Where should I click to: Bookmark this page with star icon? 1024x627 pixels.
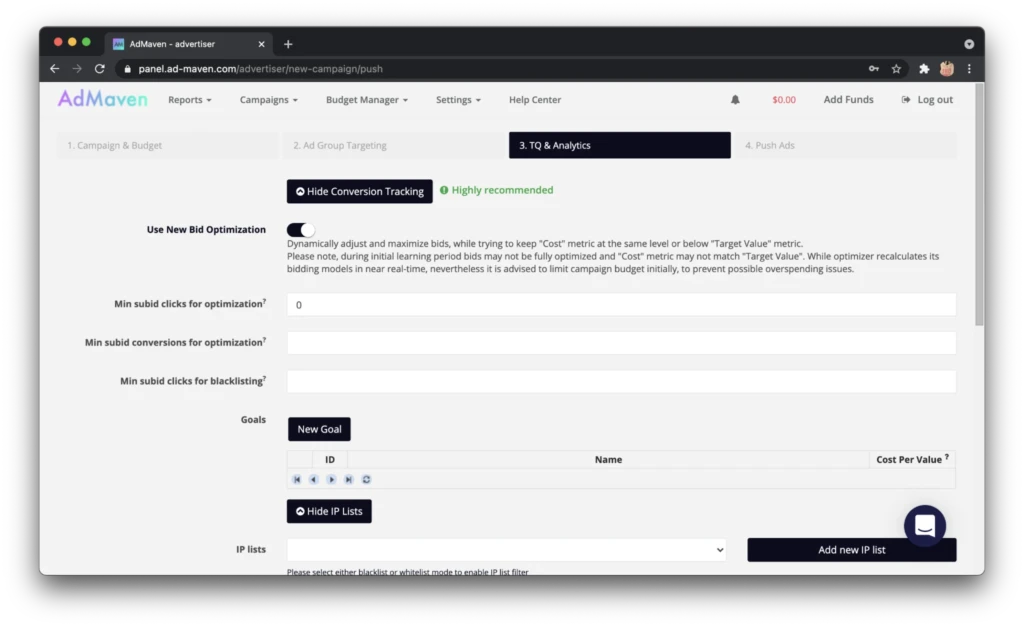click(x=896, y=69)
